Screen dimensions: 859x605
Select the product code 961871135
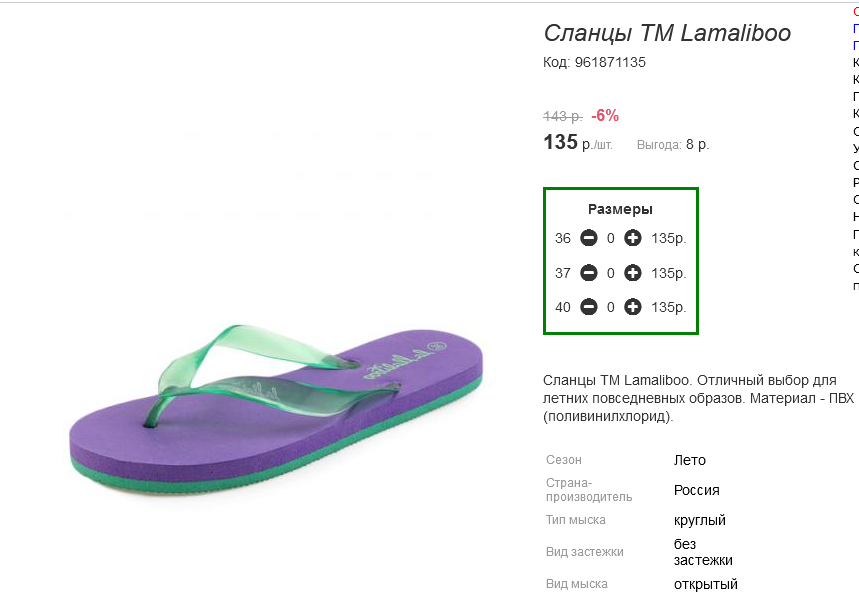pos(610,62)
